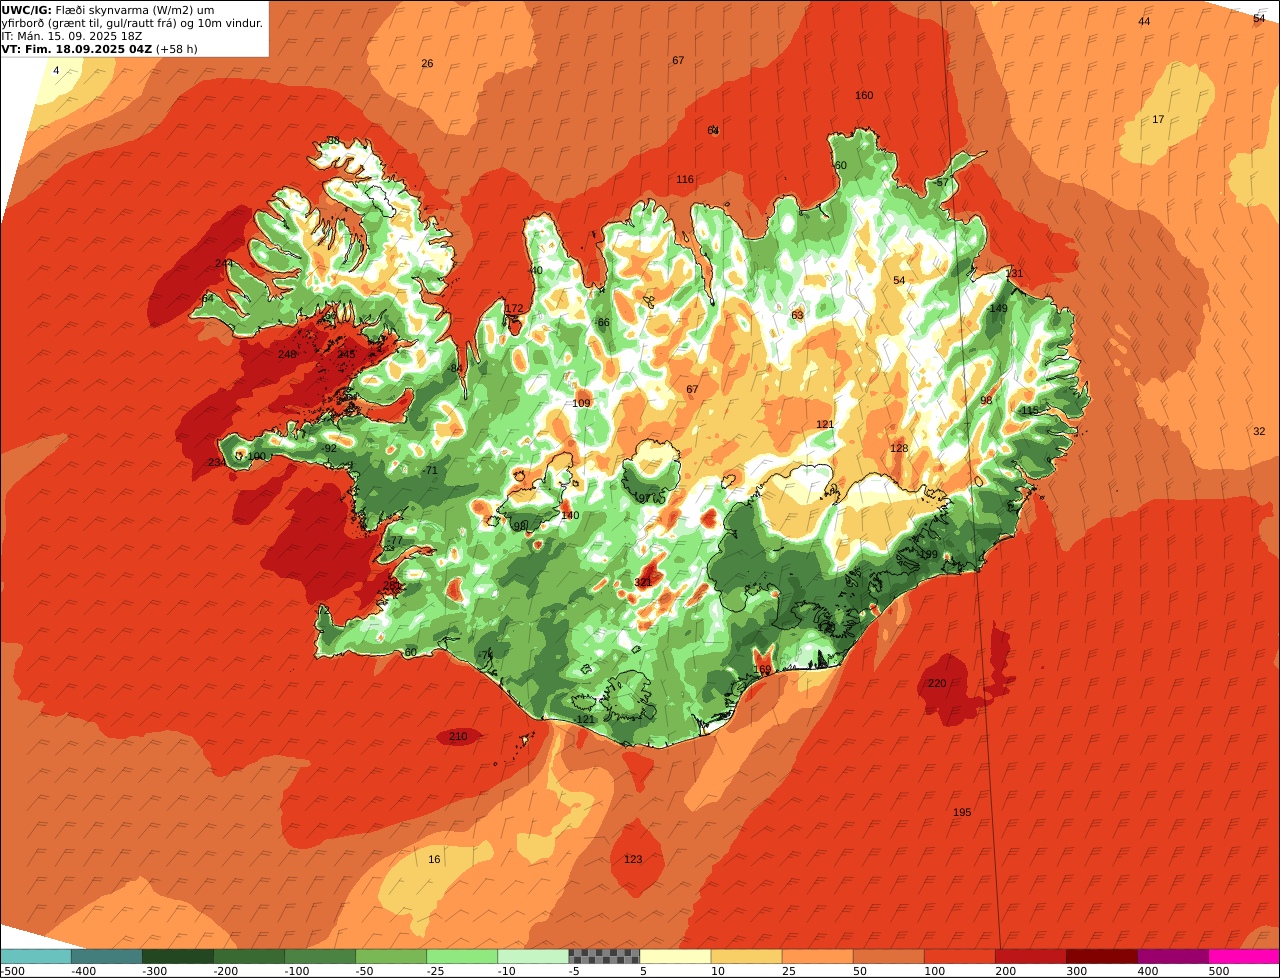Click the '-100' value on Snæfellsnes peninsula
The image size is (1280, 978).
[x=255, y=457]
